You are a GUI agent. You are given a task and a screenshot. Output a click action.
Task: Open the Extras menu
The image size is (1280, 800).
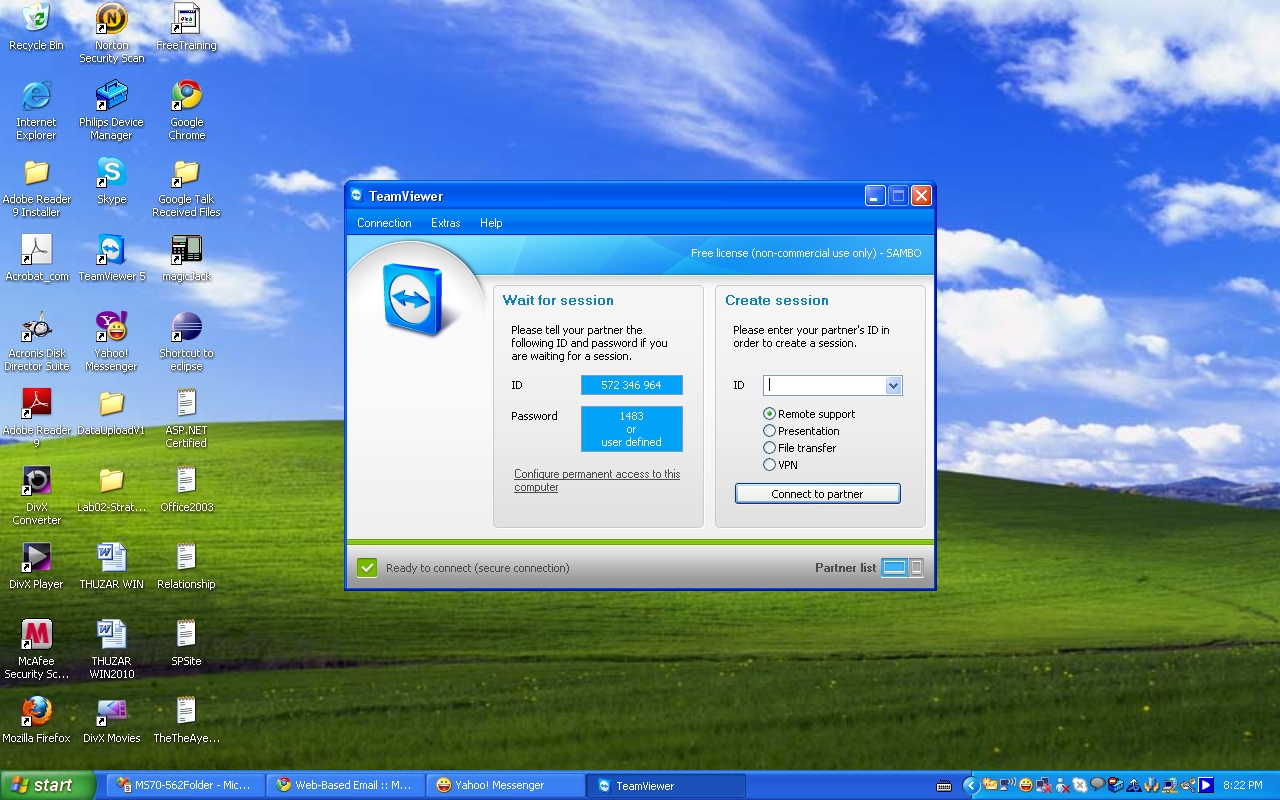(446, 223)
